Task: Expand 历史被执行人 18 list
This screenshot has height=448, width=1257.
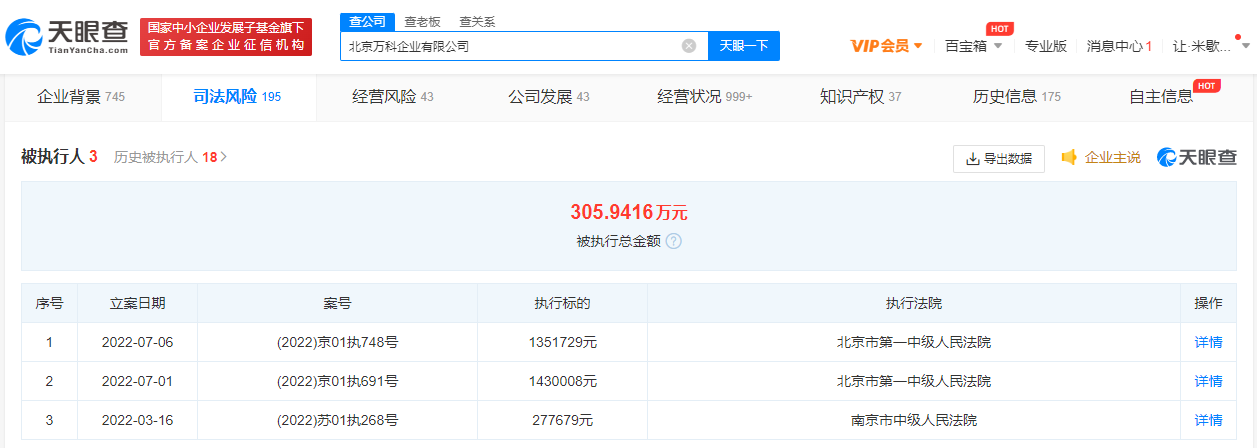Action: click(171, 157)
